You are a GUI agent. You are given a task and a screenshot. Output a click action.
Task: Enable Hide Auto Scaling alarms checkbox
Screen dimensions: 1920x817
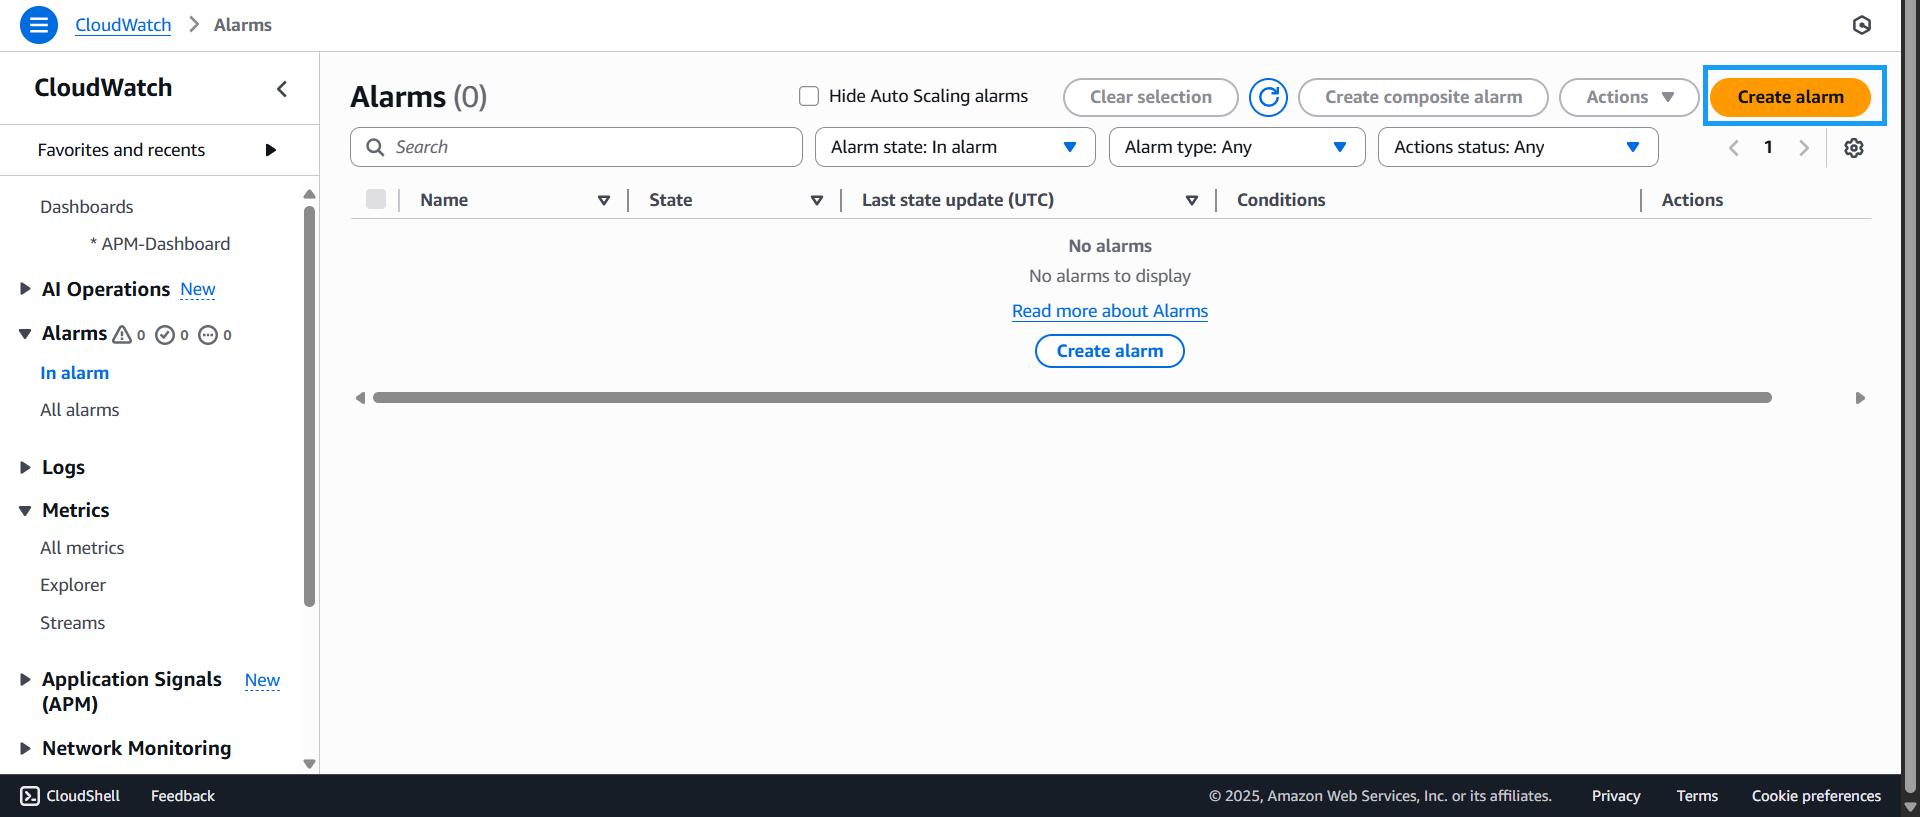click(809, 96)
